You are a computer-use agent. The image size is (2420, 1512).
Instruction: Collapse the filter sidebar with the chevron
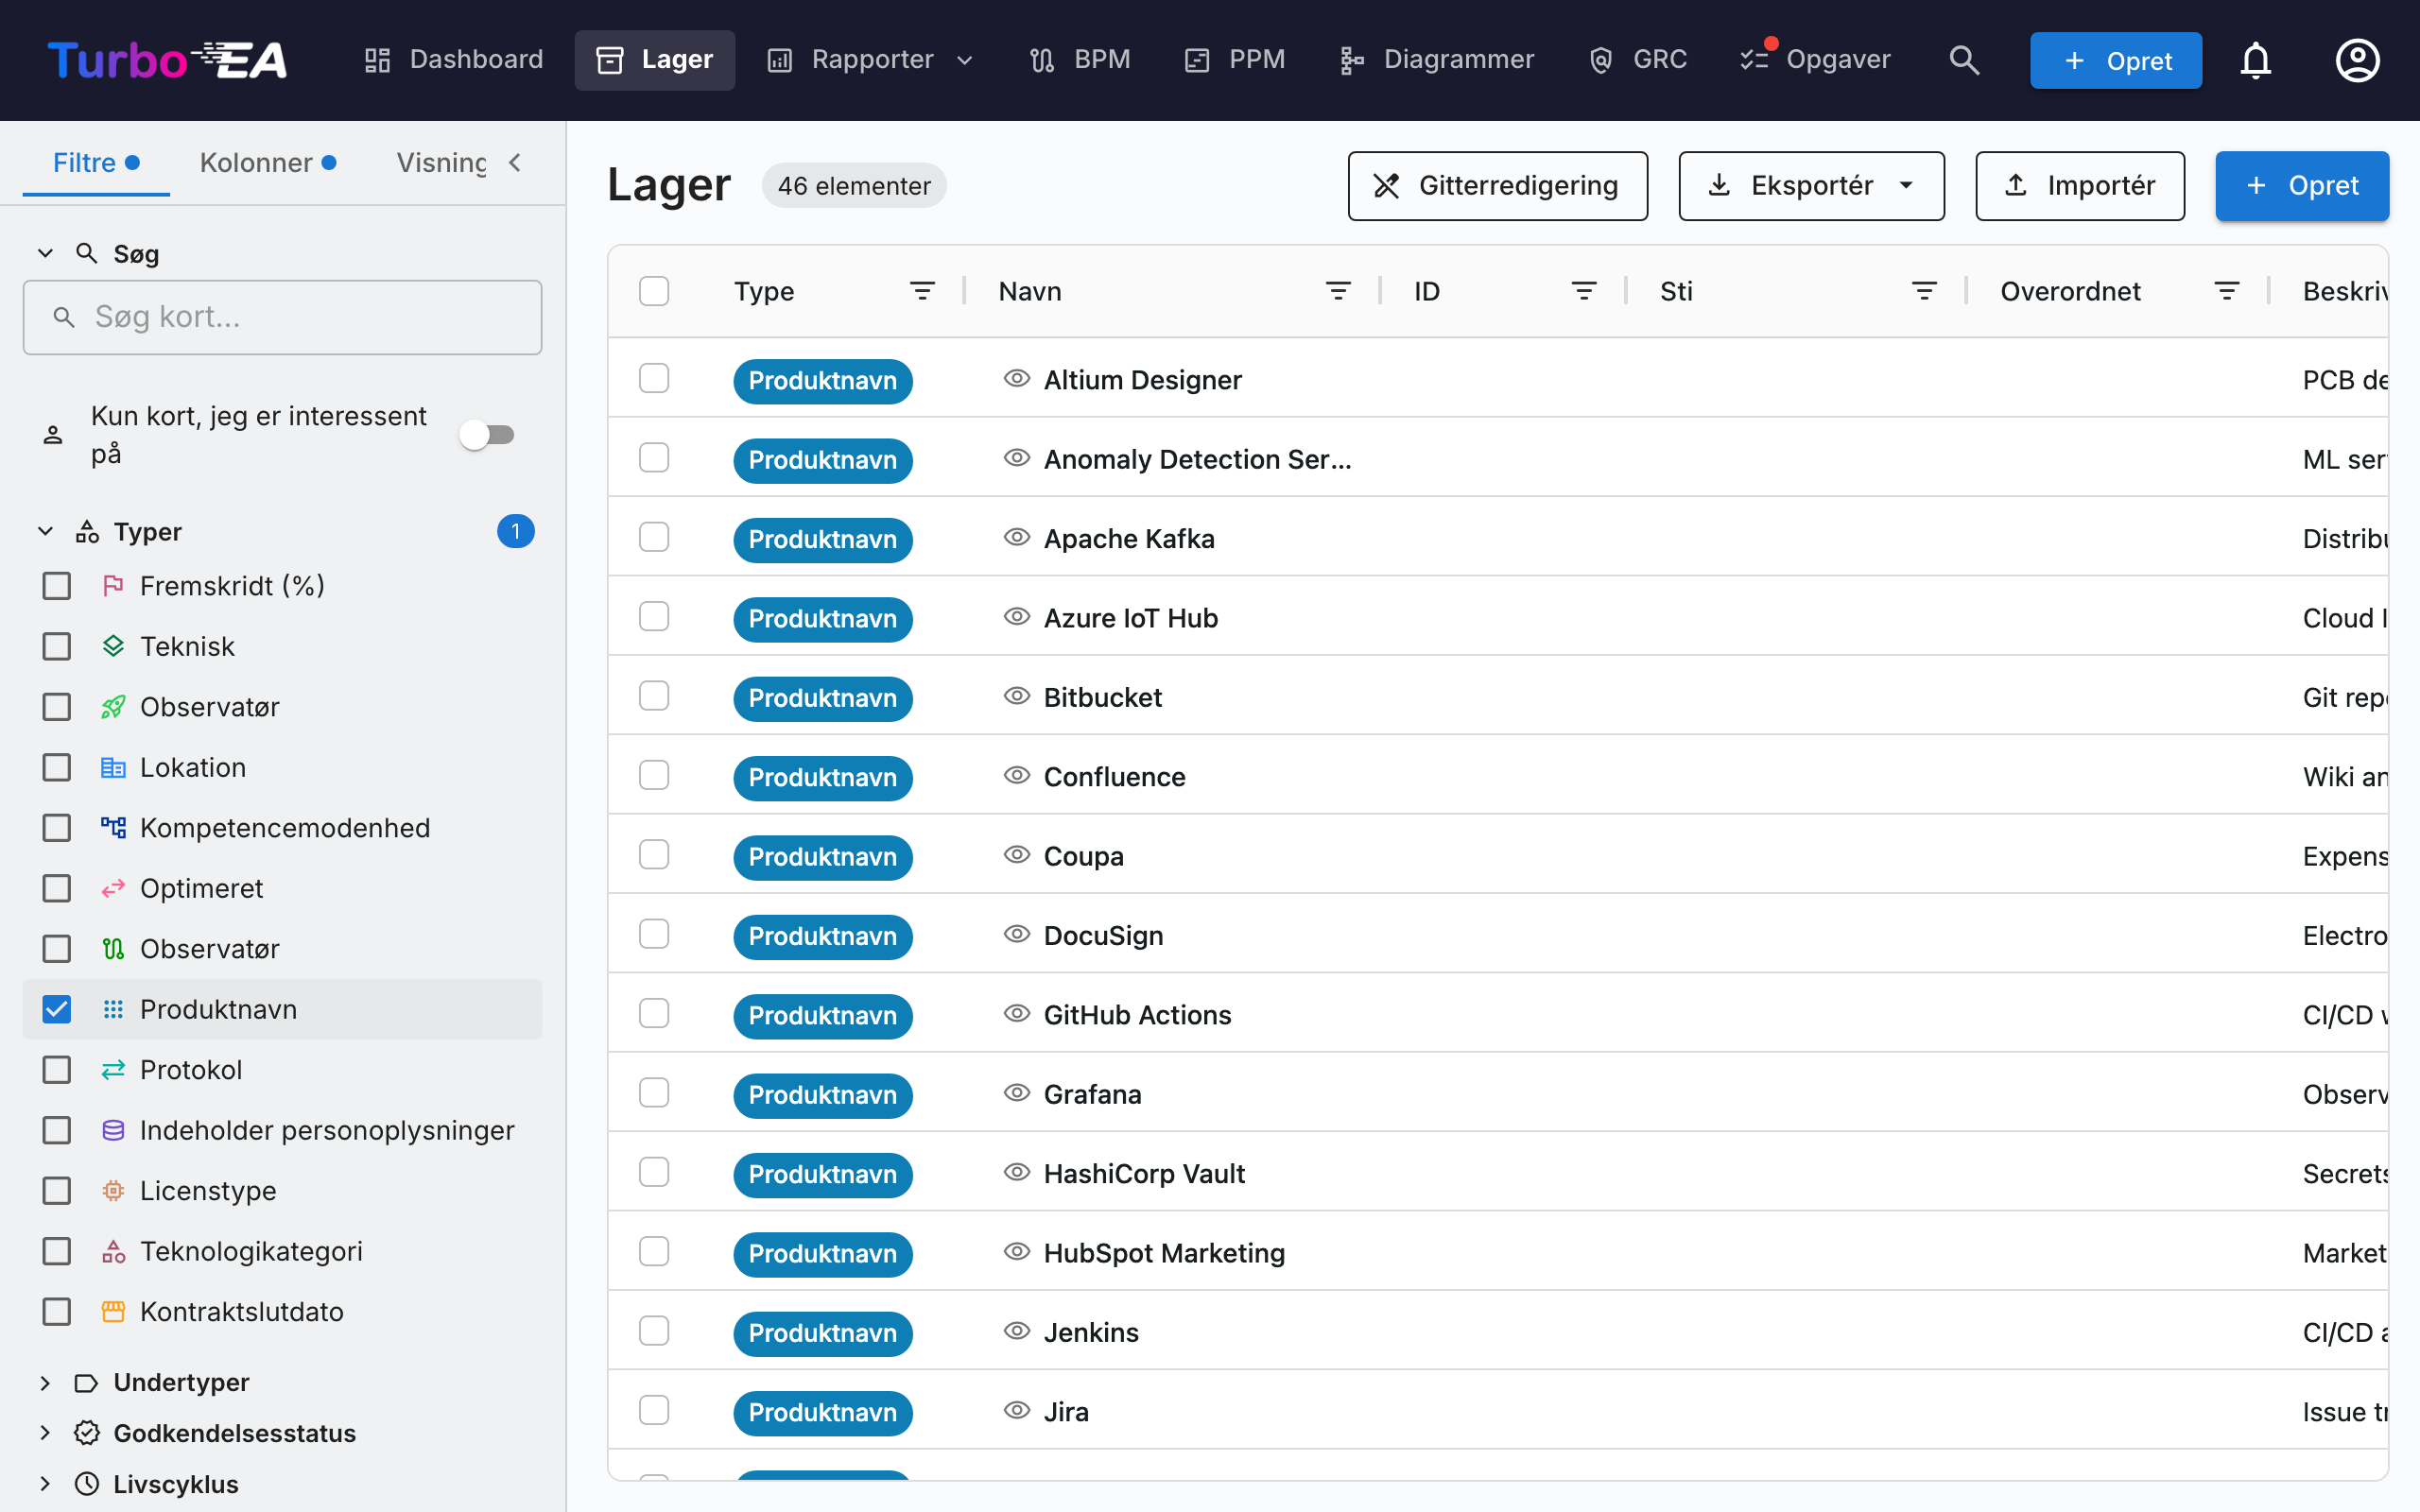coord(515,163)
